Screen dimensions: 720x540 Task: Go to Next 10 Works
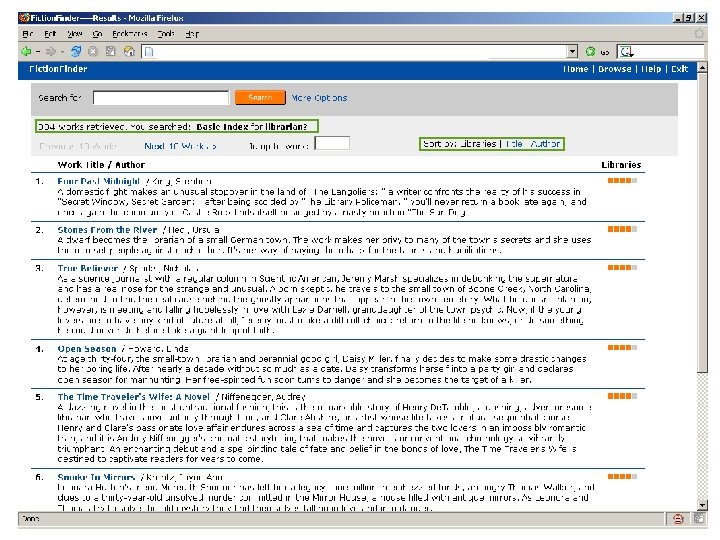tap(180, 146)
